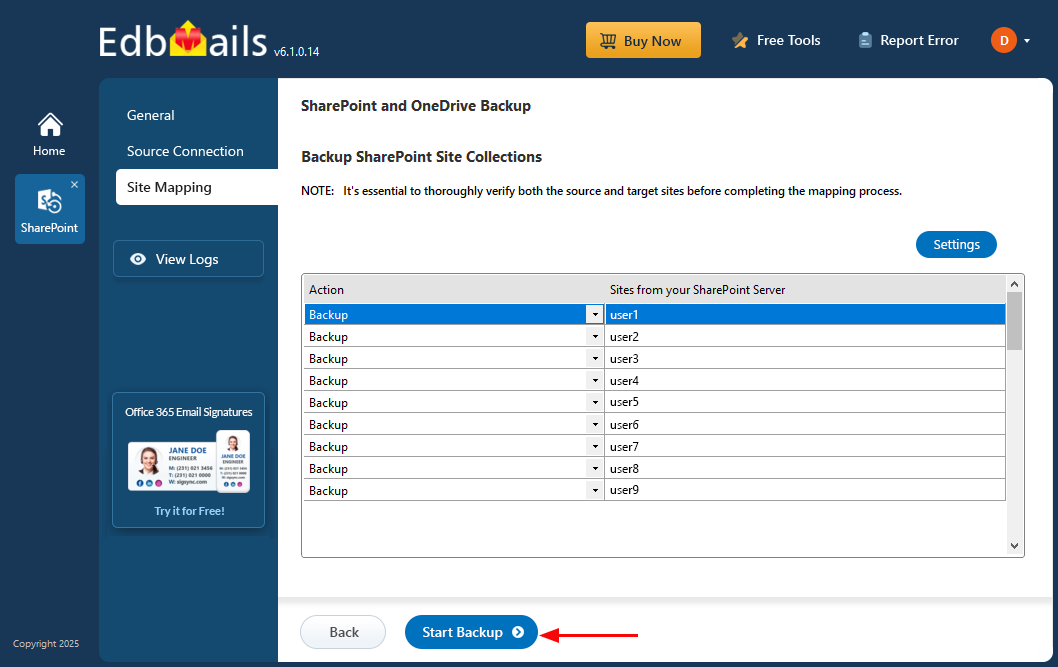The image size is (1058, 667).
Task: Expand the account menu arrow
Action: pos(1027,41)
